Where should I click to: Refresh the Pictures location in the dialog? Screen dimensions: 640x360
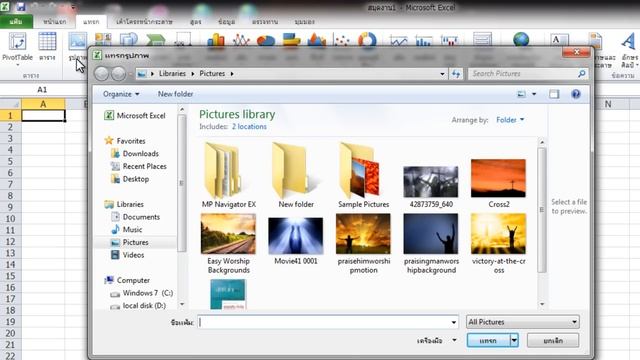(456, 74)
